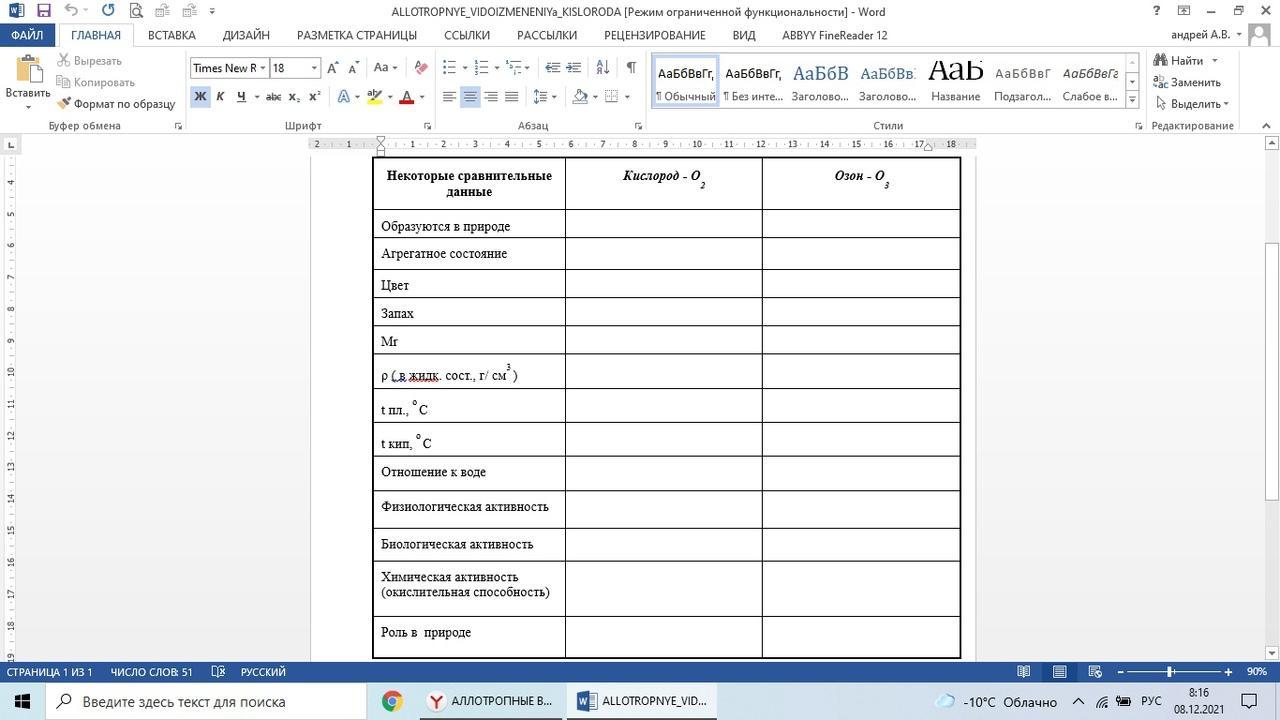Select Print Layout view in status bar
This screenshot has height=720, width=1280.
coord(1059,672)
